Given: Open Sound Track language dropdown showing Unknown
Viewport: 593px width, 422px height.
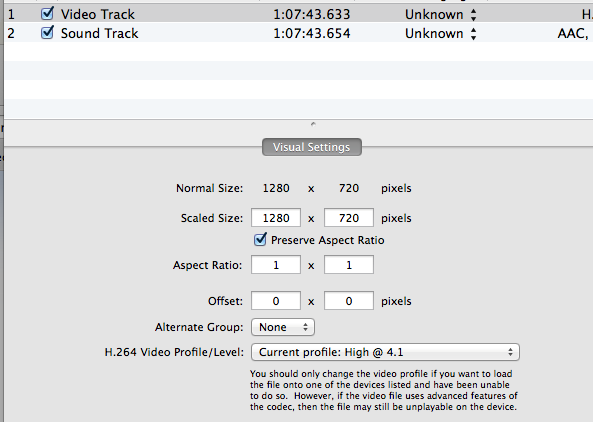Looking at the screenshot, I should (x=440, y=34).
